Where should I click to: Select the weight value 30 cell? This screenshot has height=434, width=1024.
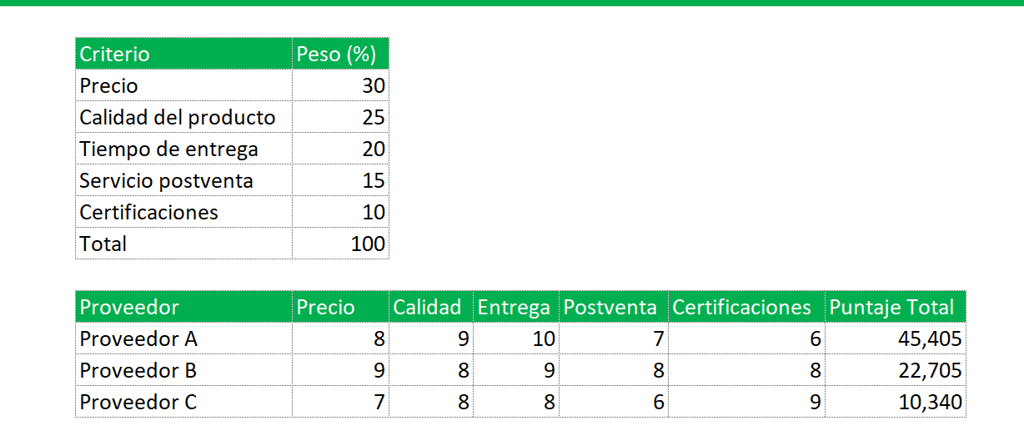pyautogui.click(x=340, y=87)
